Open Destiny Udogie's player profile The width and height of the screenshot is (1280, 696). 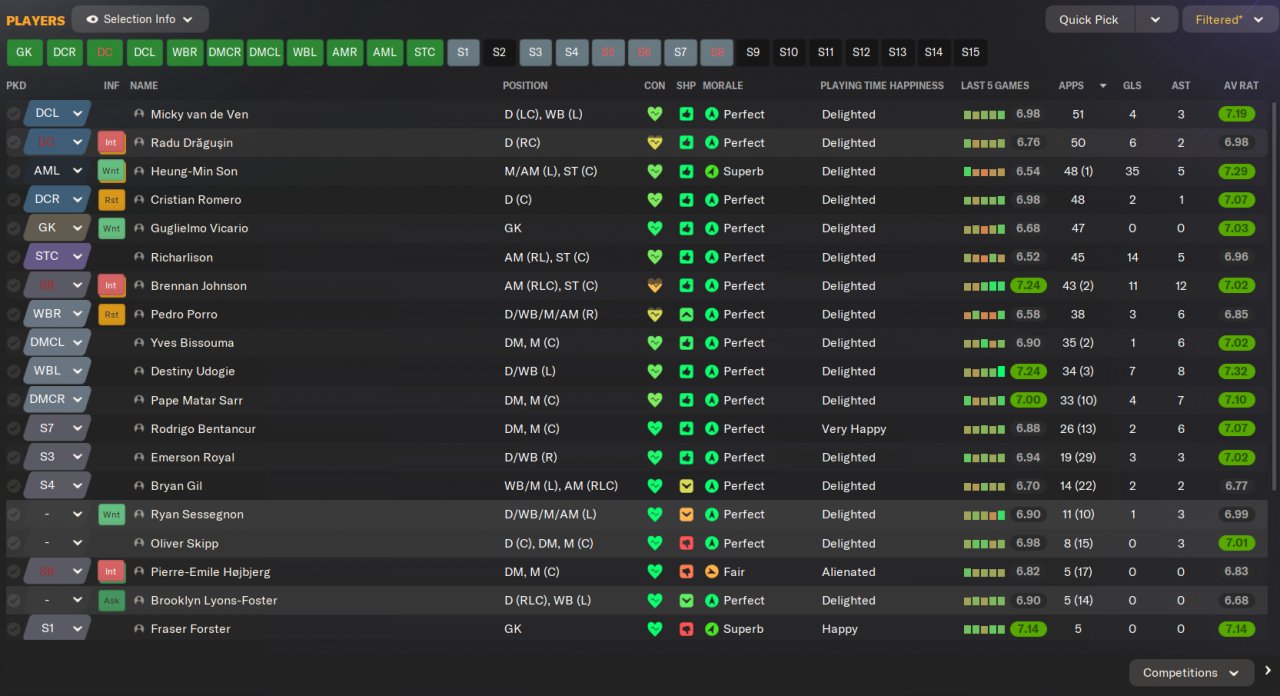(193, 371)
